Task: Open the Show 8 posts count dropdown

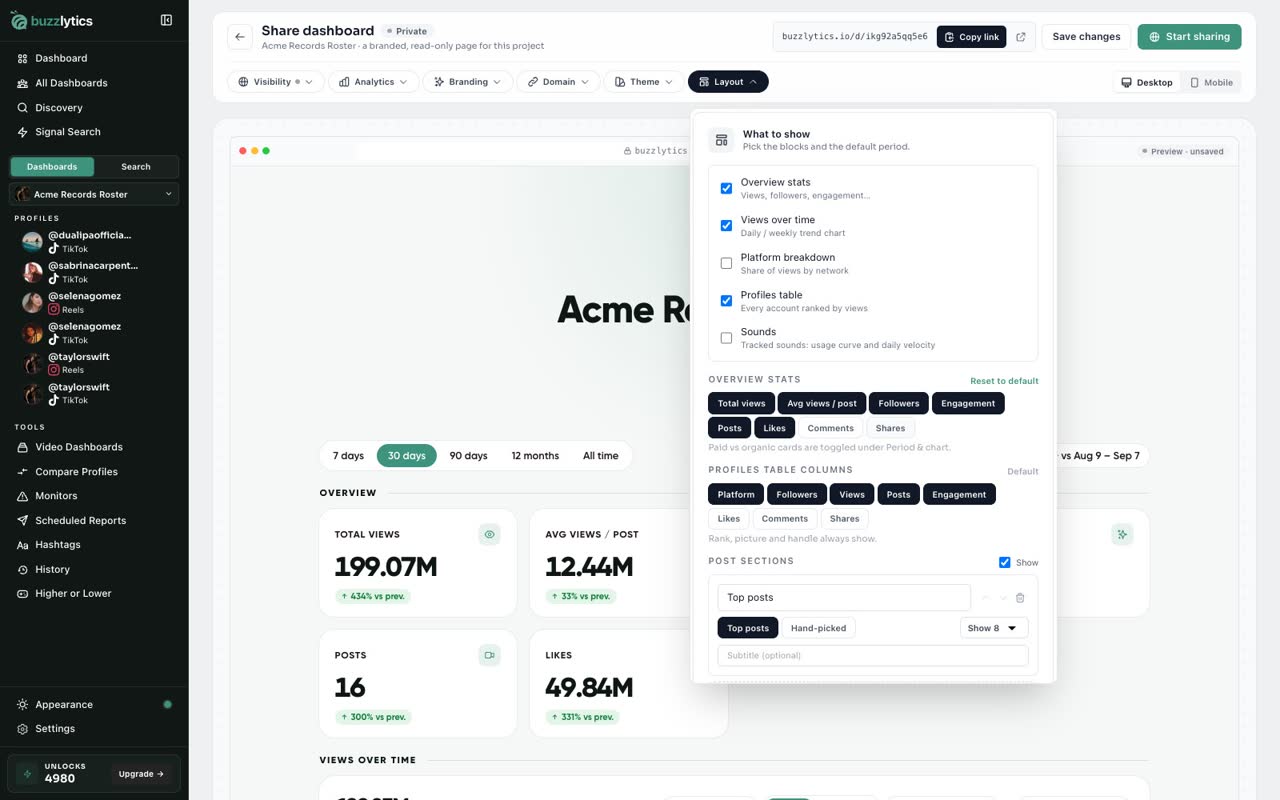Action: click(994, 628)
